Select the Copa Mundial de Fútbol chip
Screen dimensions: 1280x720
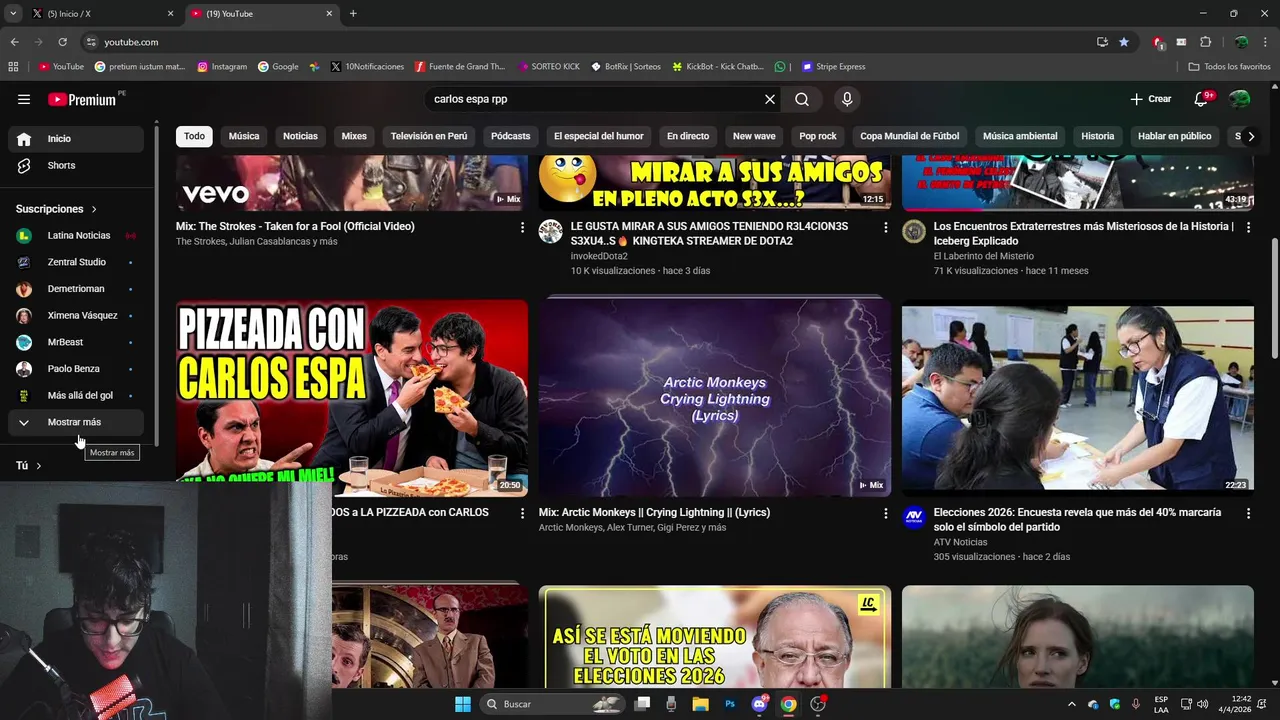[910, 136]
